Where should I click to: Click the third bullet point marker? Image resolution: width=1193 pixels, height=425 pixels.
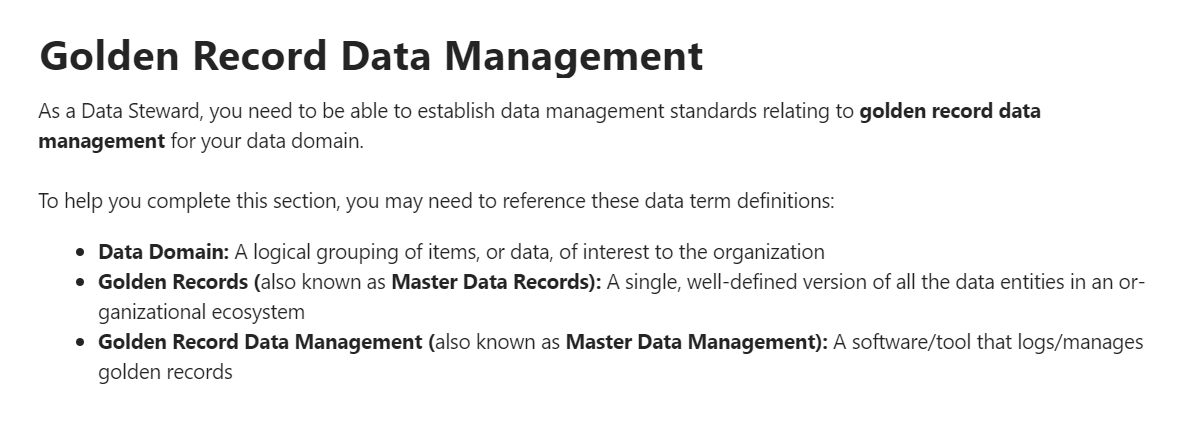click(82, 343)
